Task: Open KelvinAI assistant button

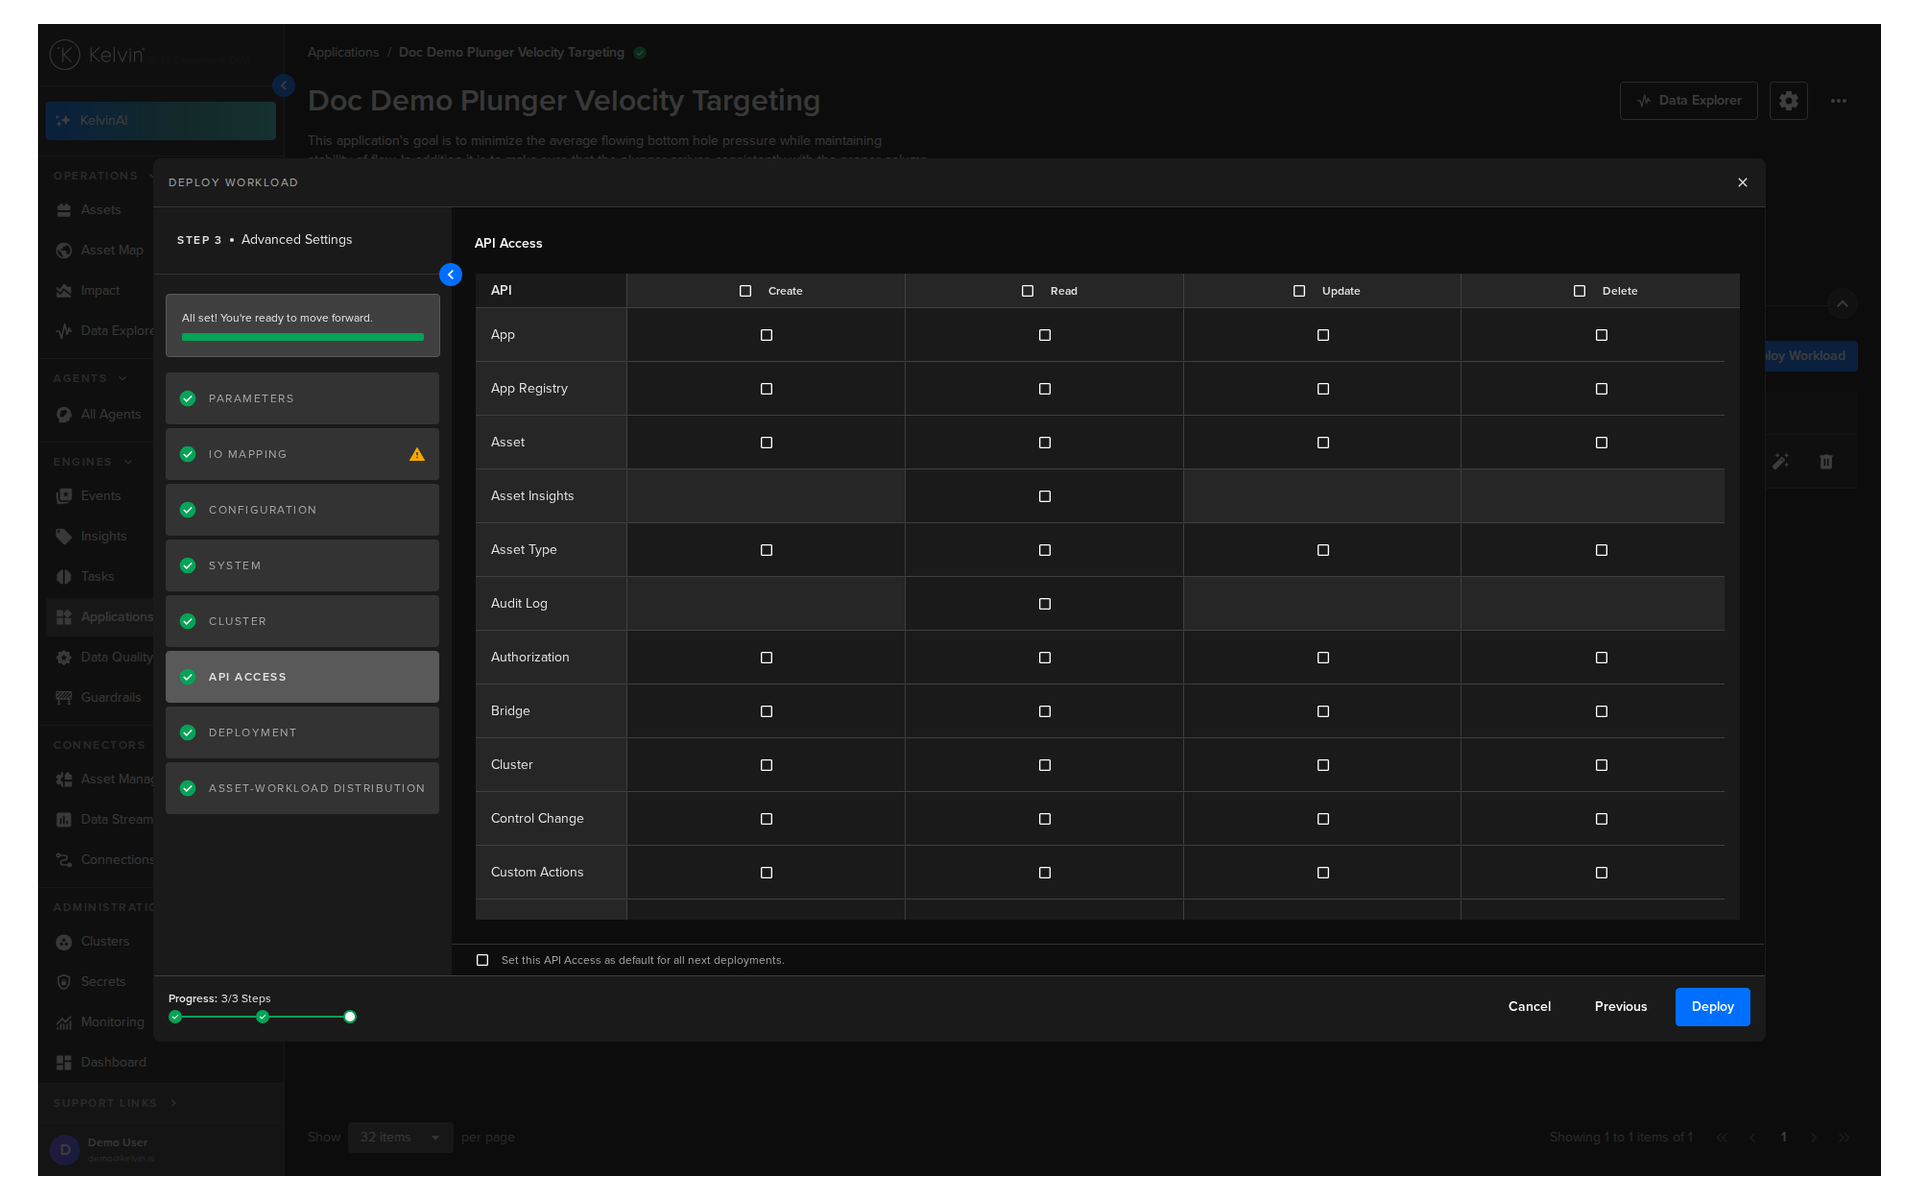Action: click(160, 121)
